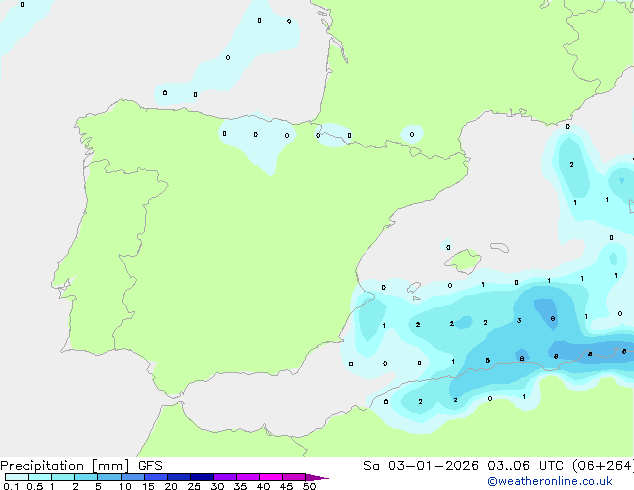Select the 15 to 20 legend swatch

coord(155,477)
